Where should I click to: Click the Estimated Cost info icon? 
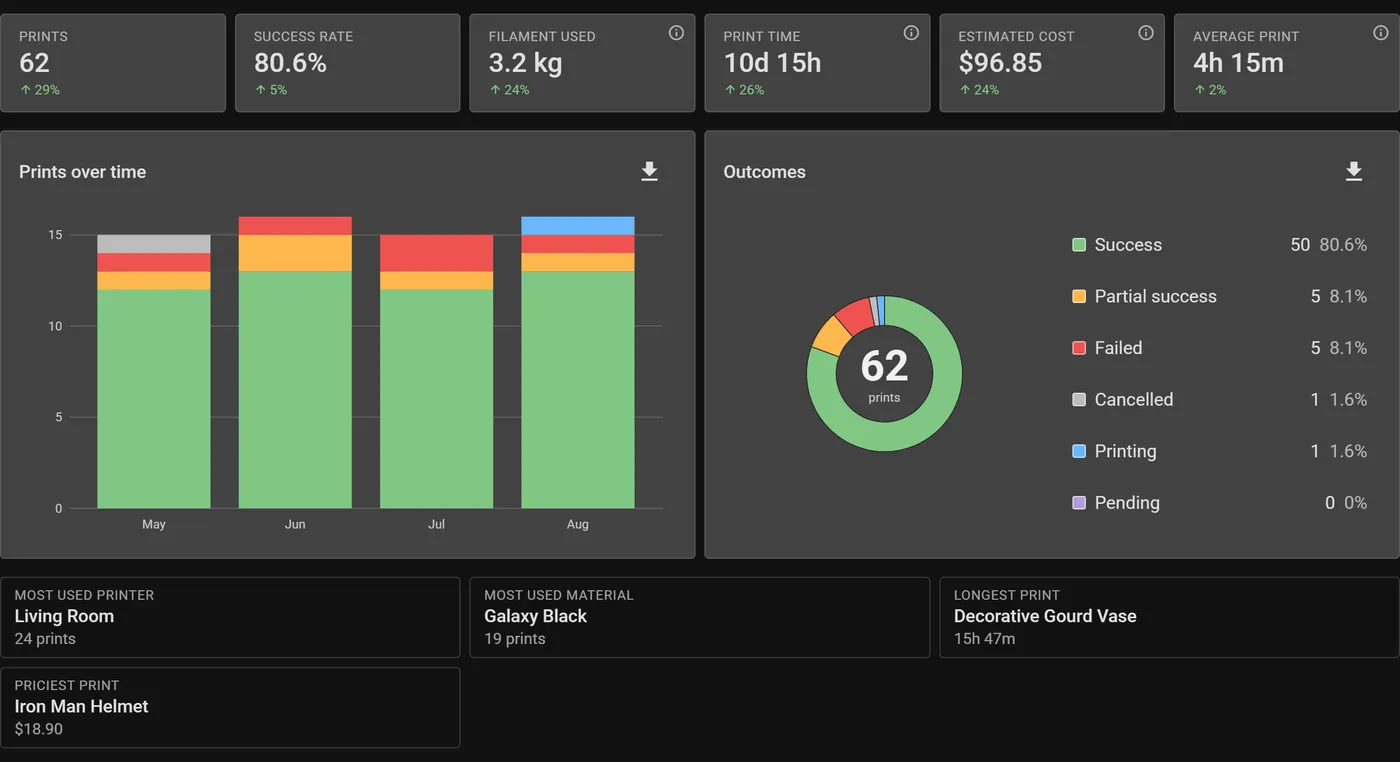(x=1146, y=33)
